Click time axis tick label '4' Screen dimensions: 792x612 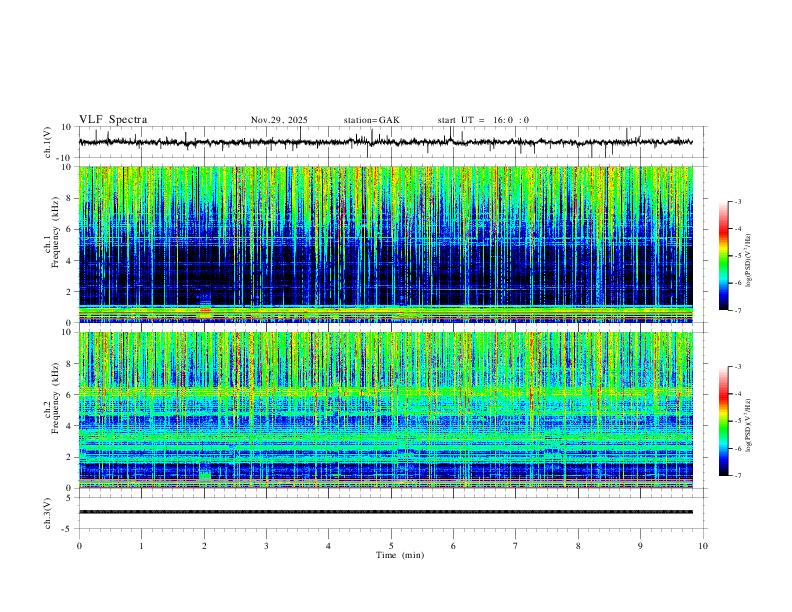point(328,546)
